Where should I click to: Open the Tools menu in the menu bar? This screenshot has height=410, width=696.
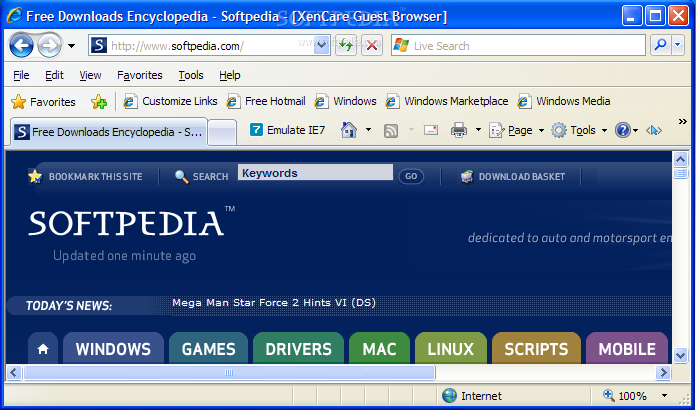[191, 75]
